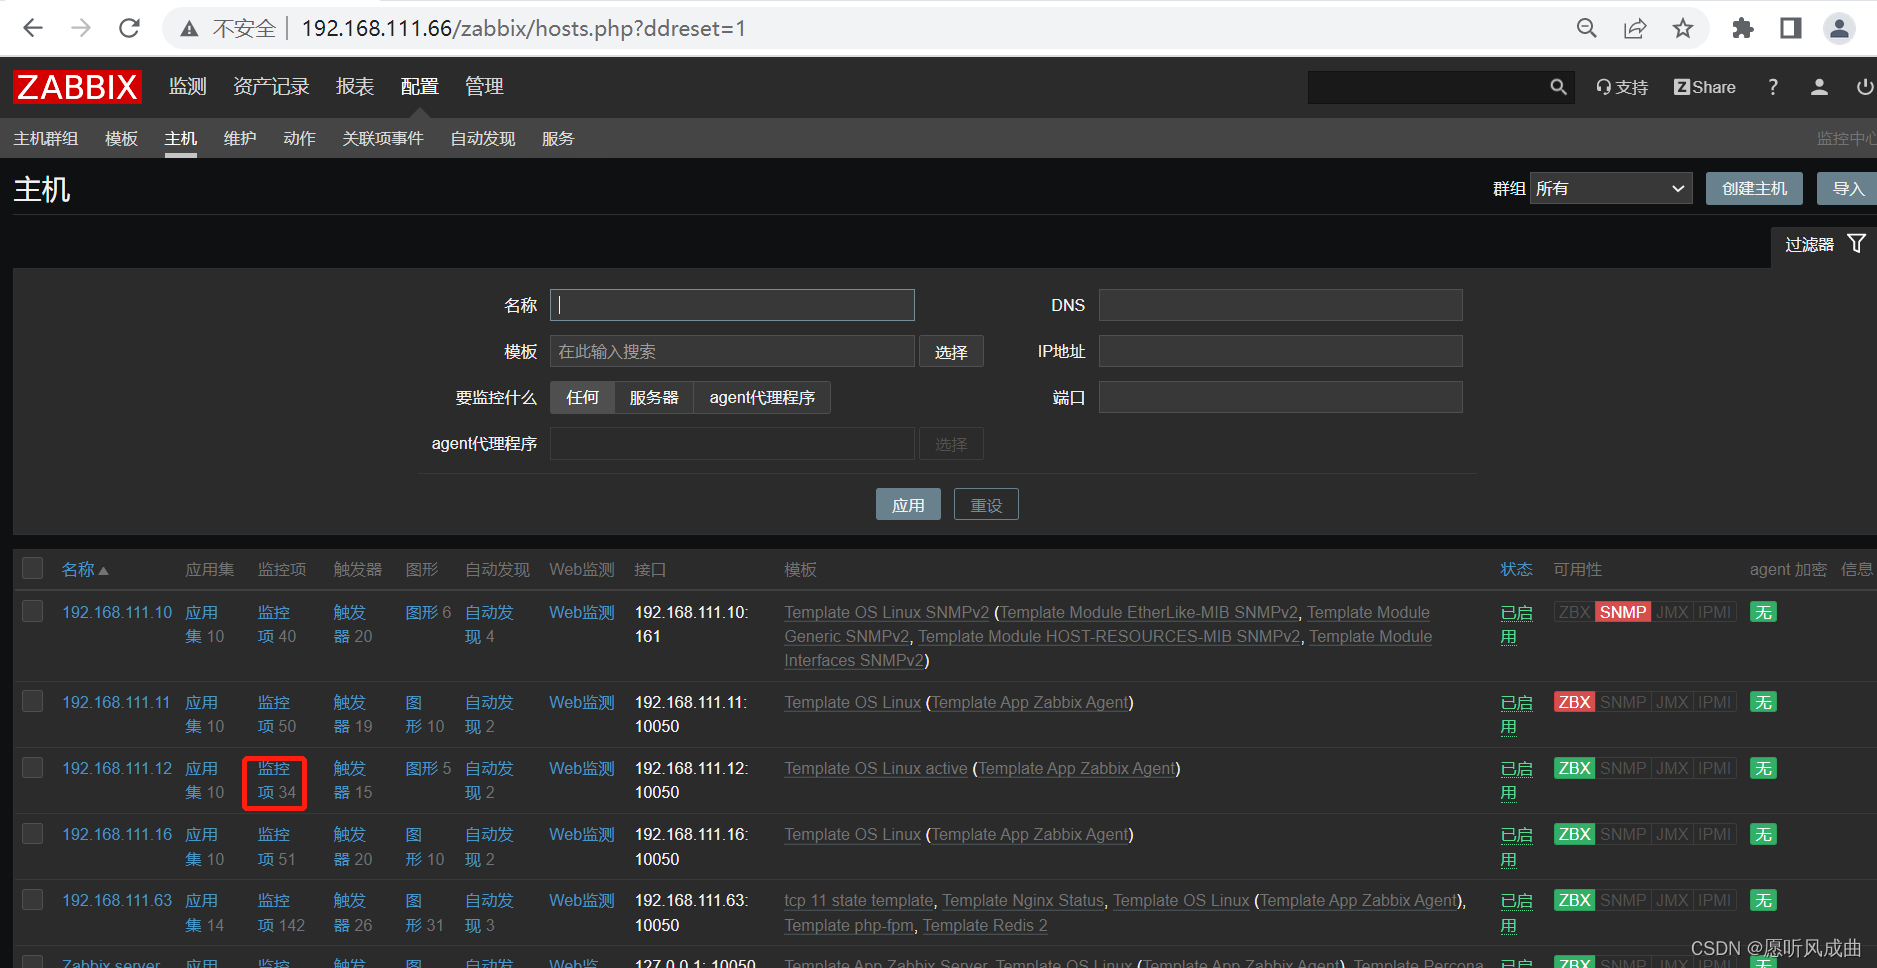Select checkbox for host 192.168.111.10

click(x=33, y=611)
